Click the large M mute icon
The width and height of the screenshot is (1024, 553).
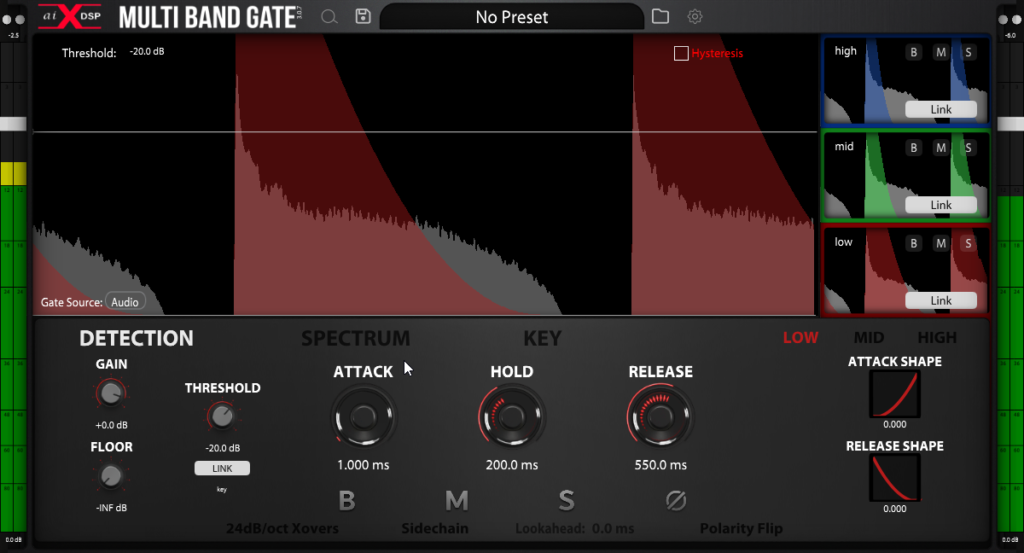point(456,500)
